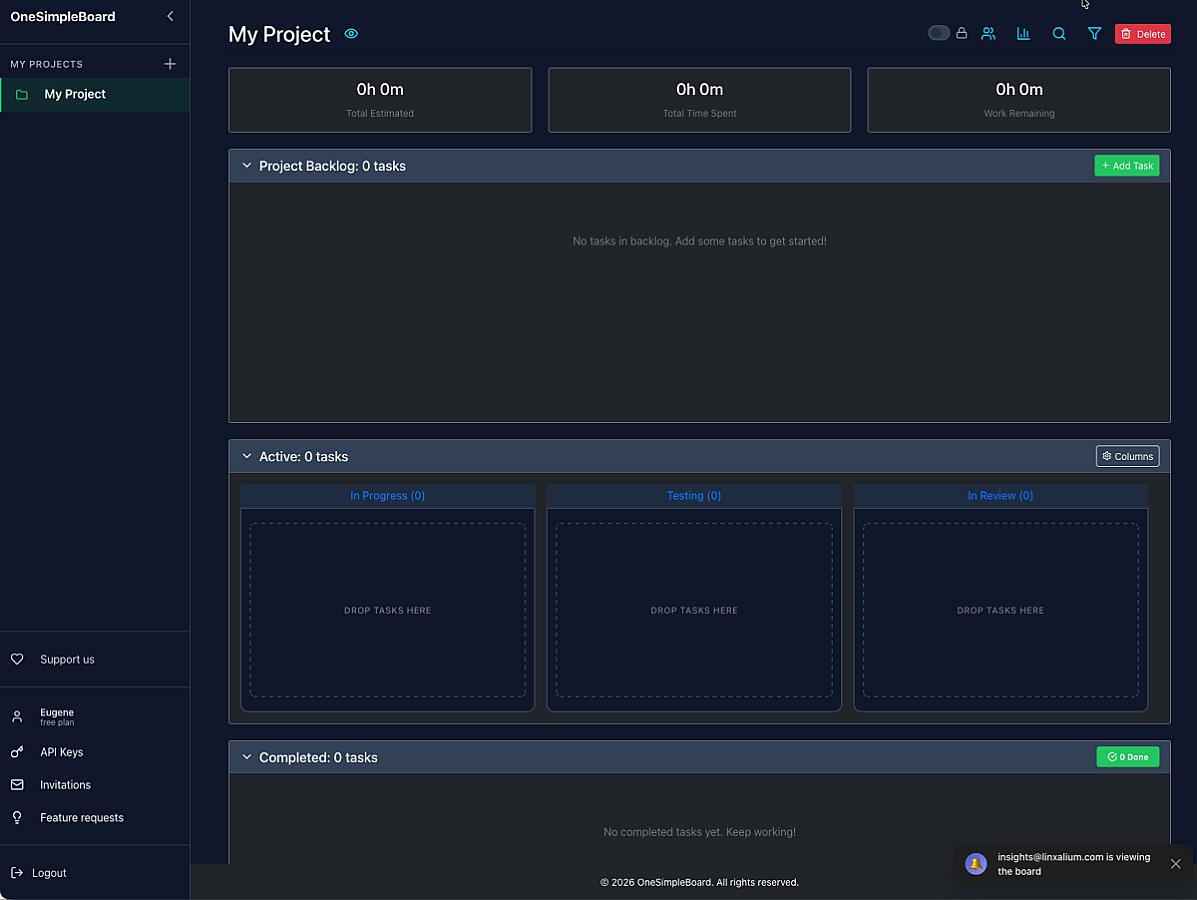
Task: Click the padlock icon in header
Action: click(x=962, y=33)
